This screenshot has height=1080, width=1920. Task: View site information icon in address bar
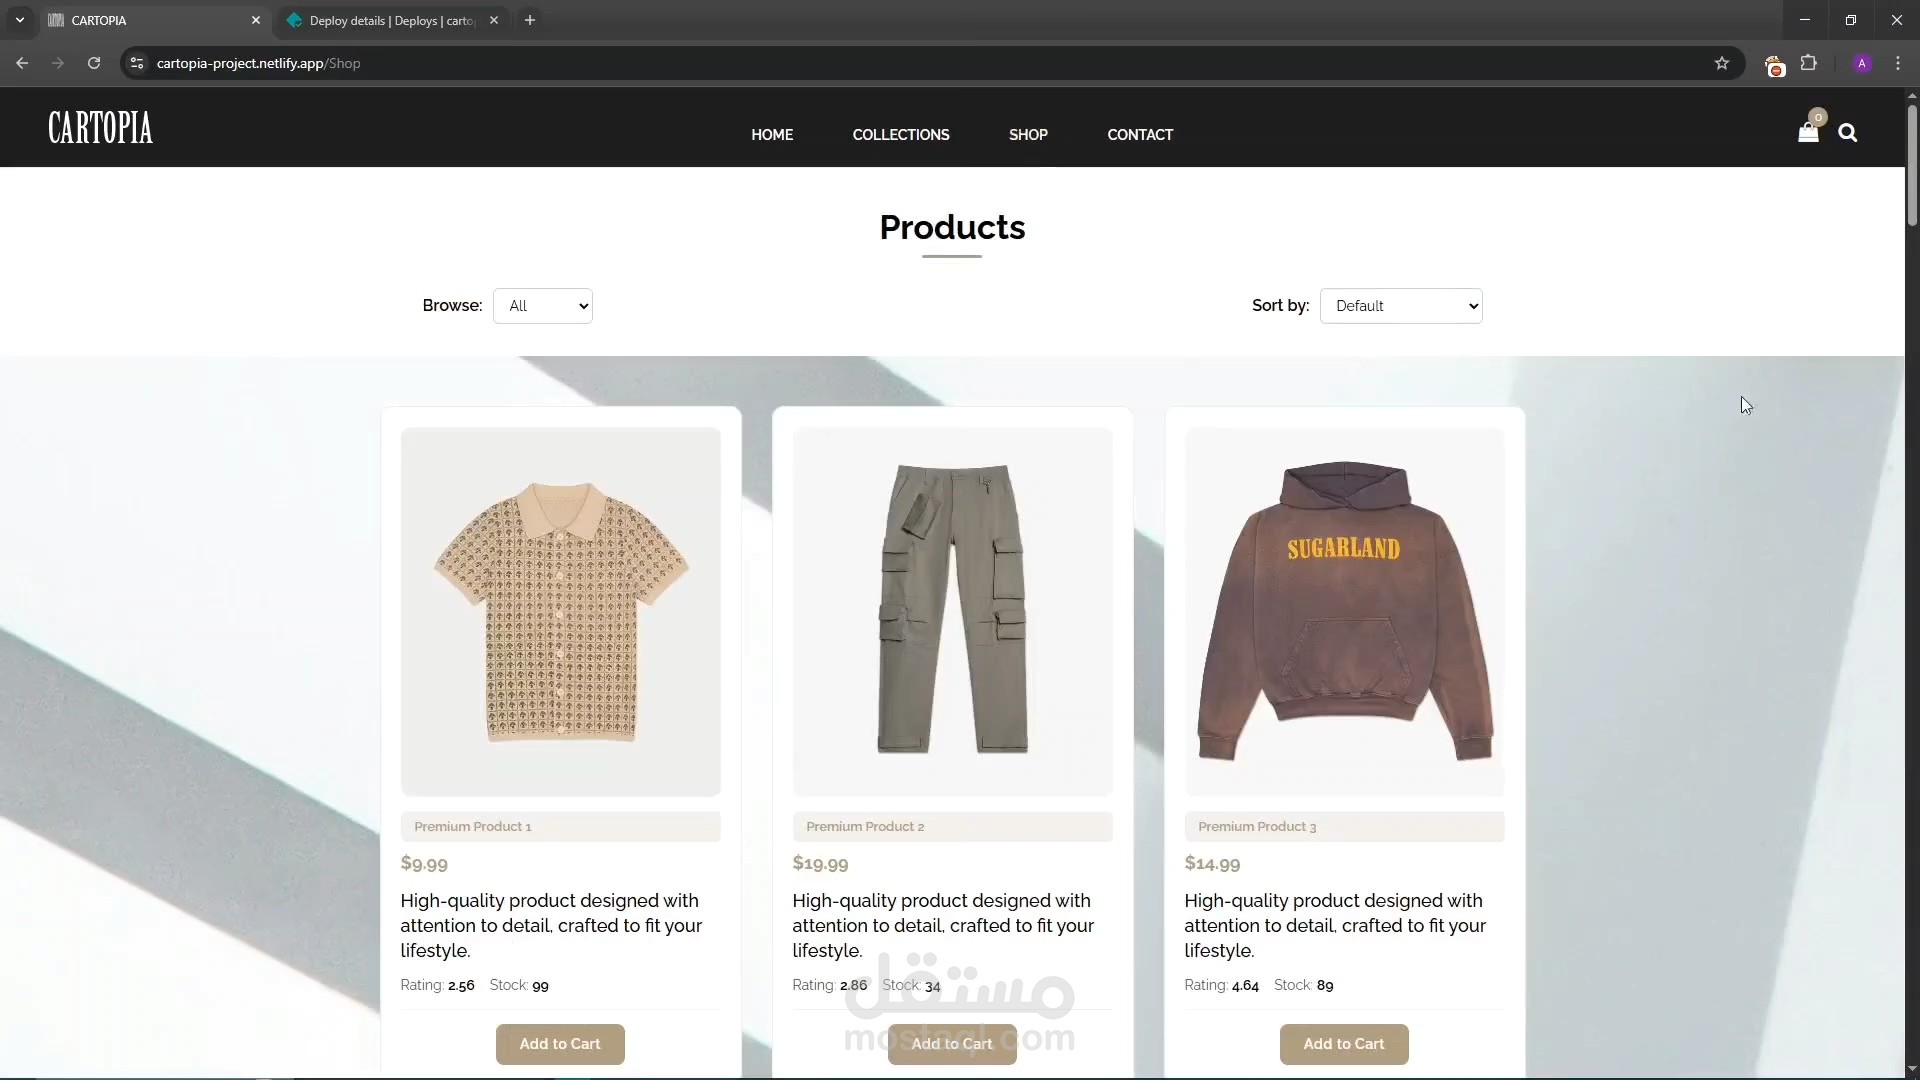point(137,63)
